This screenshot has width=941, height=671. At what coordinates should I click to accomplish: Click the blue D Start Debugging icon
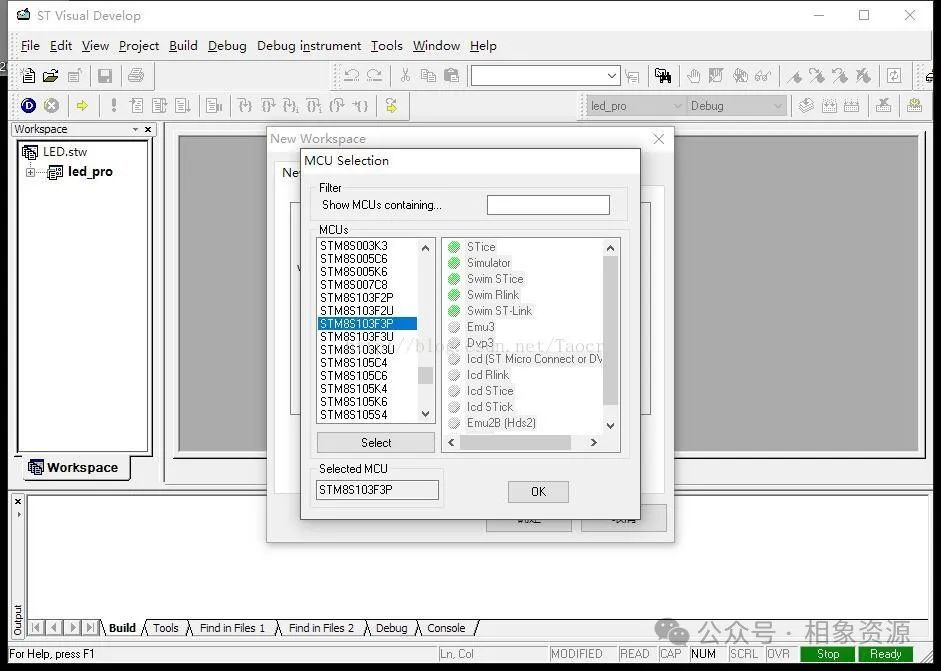[28, 106]
